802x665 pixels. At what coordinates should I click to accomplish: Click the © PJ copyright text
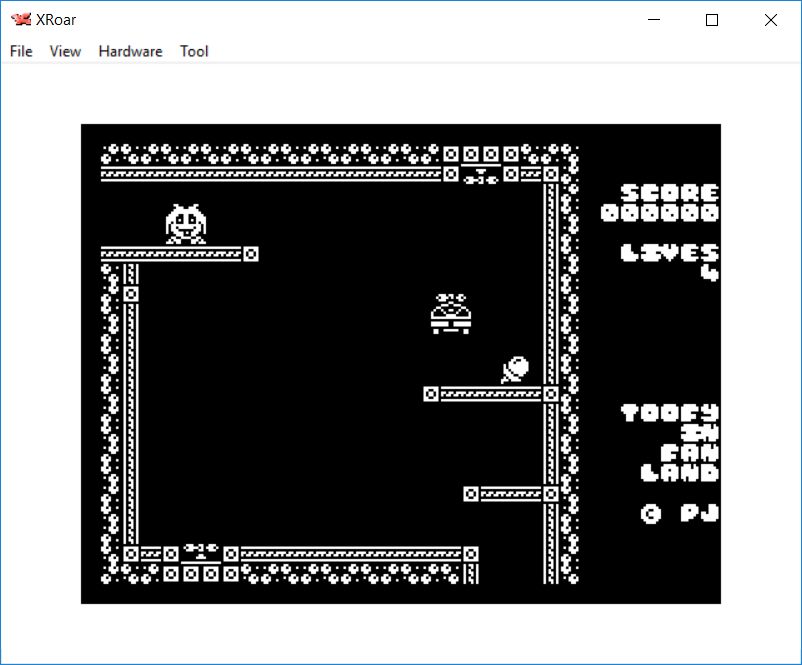coord(679,513)
